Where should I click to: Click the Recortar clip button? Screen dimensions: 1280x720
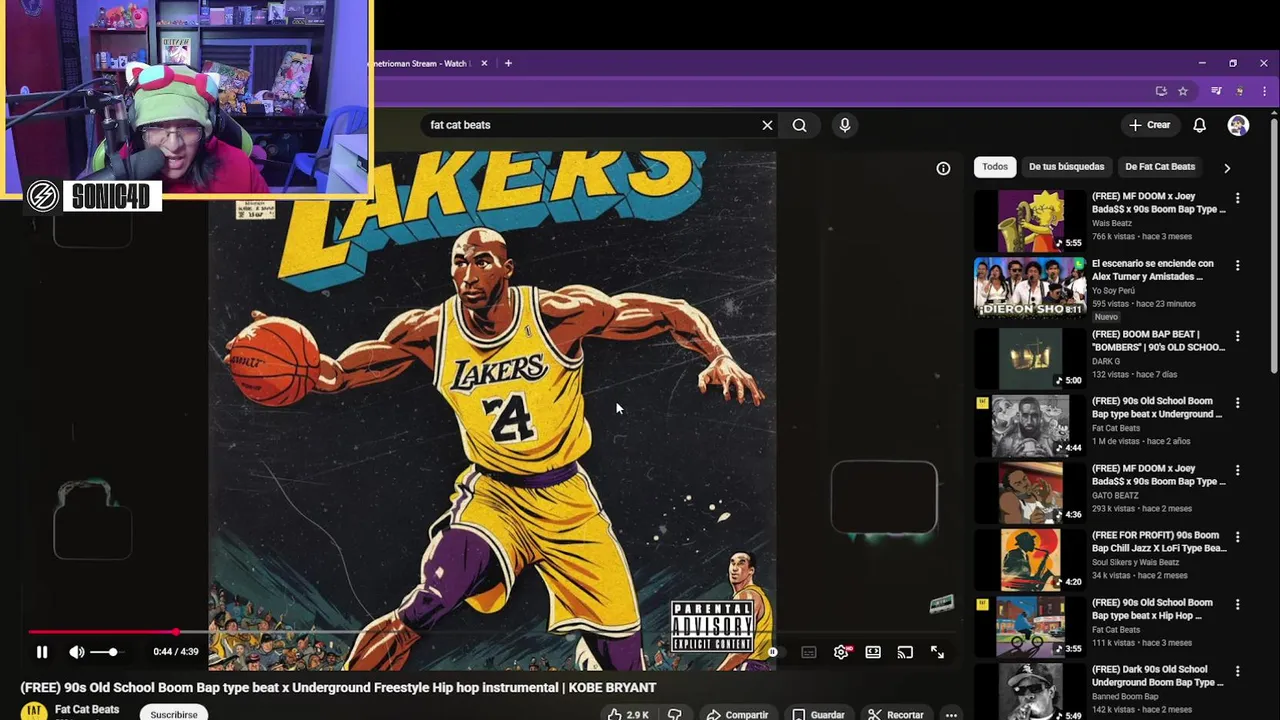tap(896, 714)
